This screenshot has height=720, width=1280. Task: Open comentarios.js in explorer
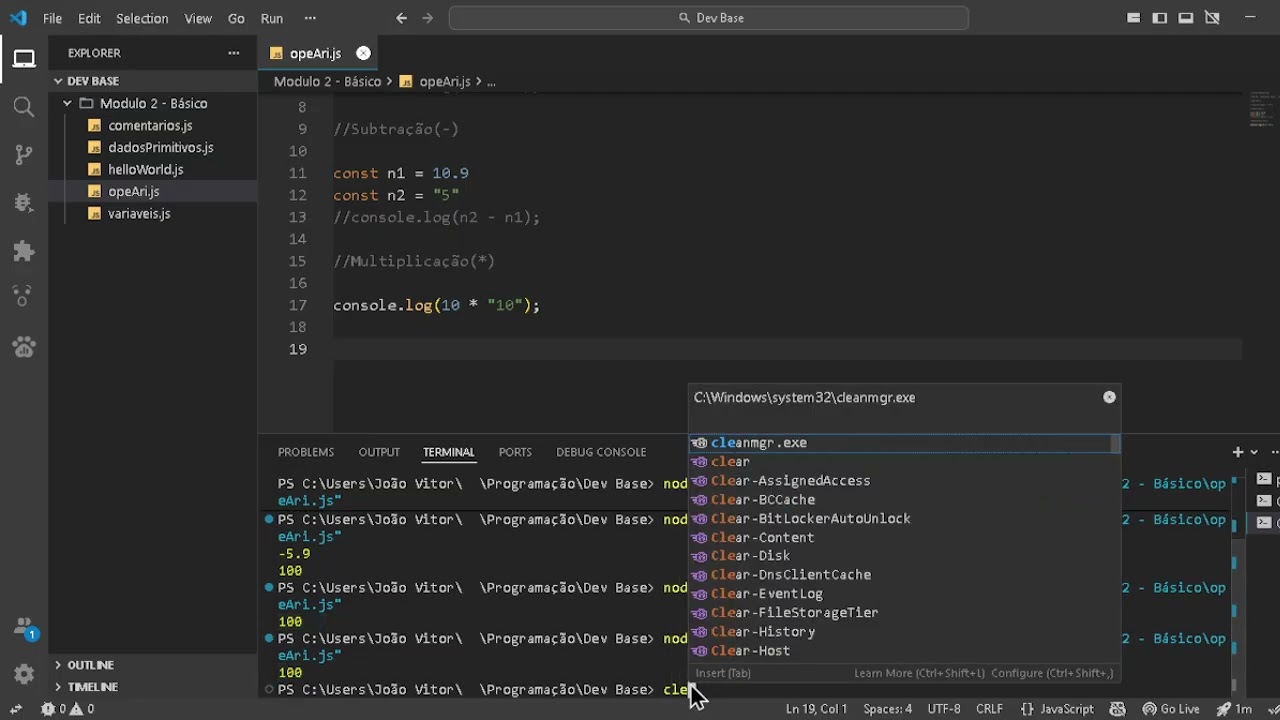tap(150, 125)
